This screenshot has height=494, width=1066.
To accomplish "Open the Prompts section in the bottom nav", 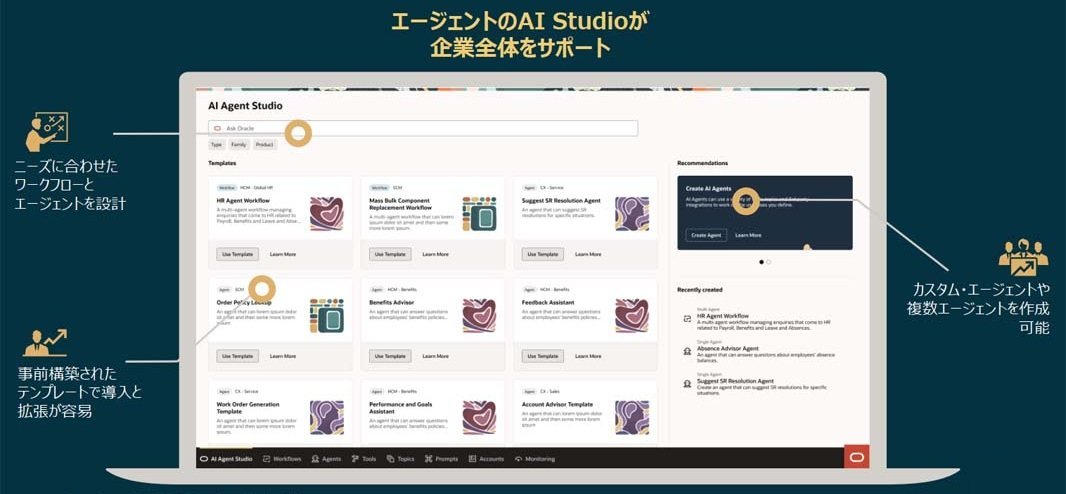I will pyautogui.click(x=441, y=459).
